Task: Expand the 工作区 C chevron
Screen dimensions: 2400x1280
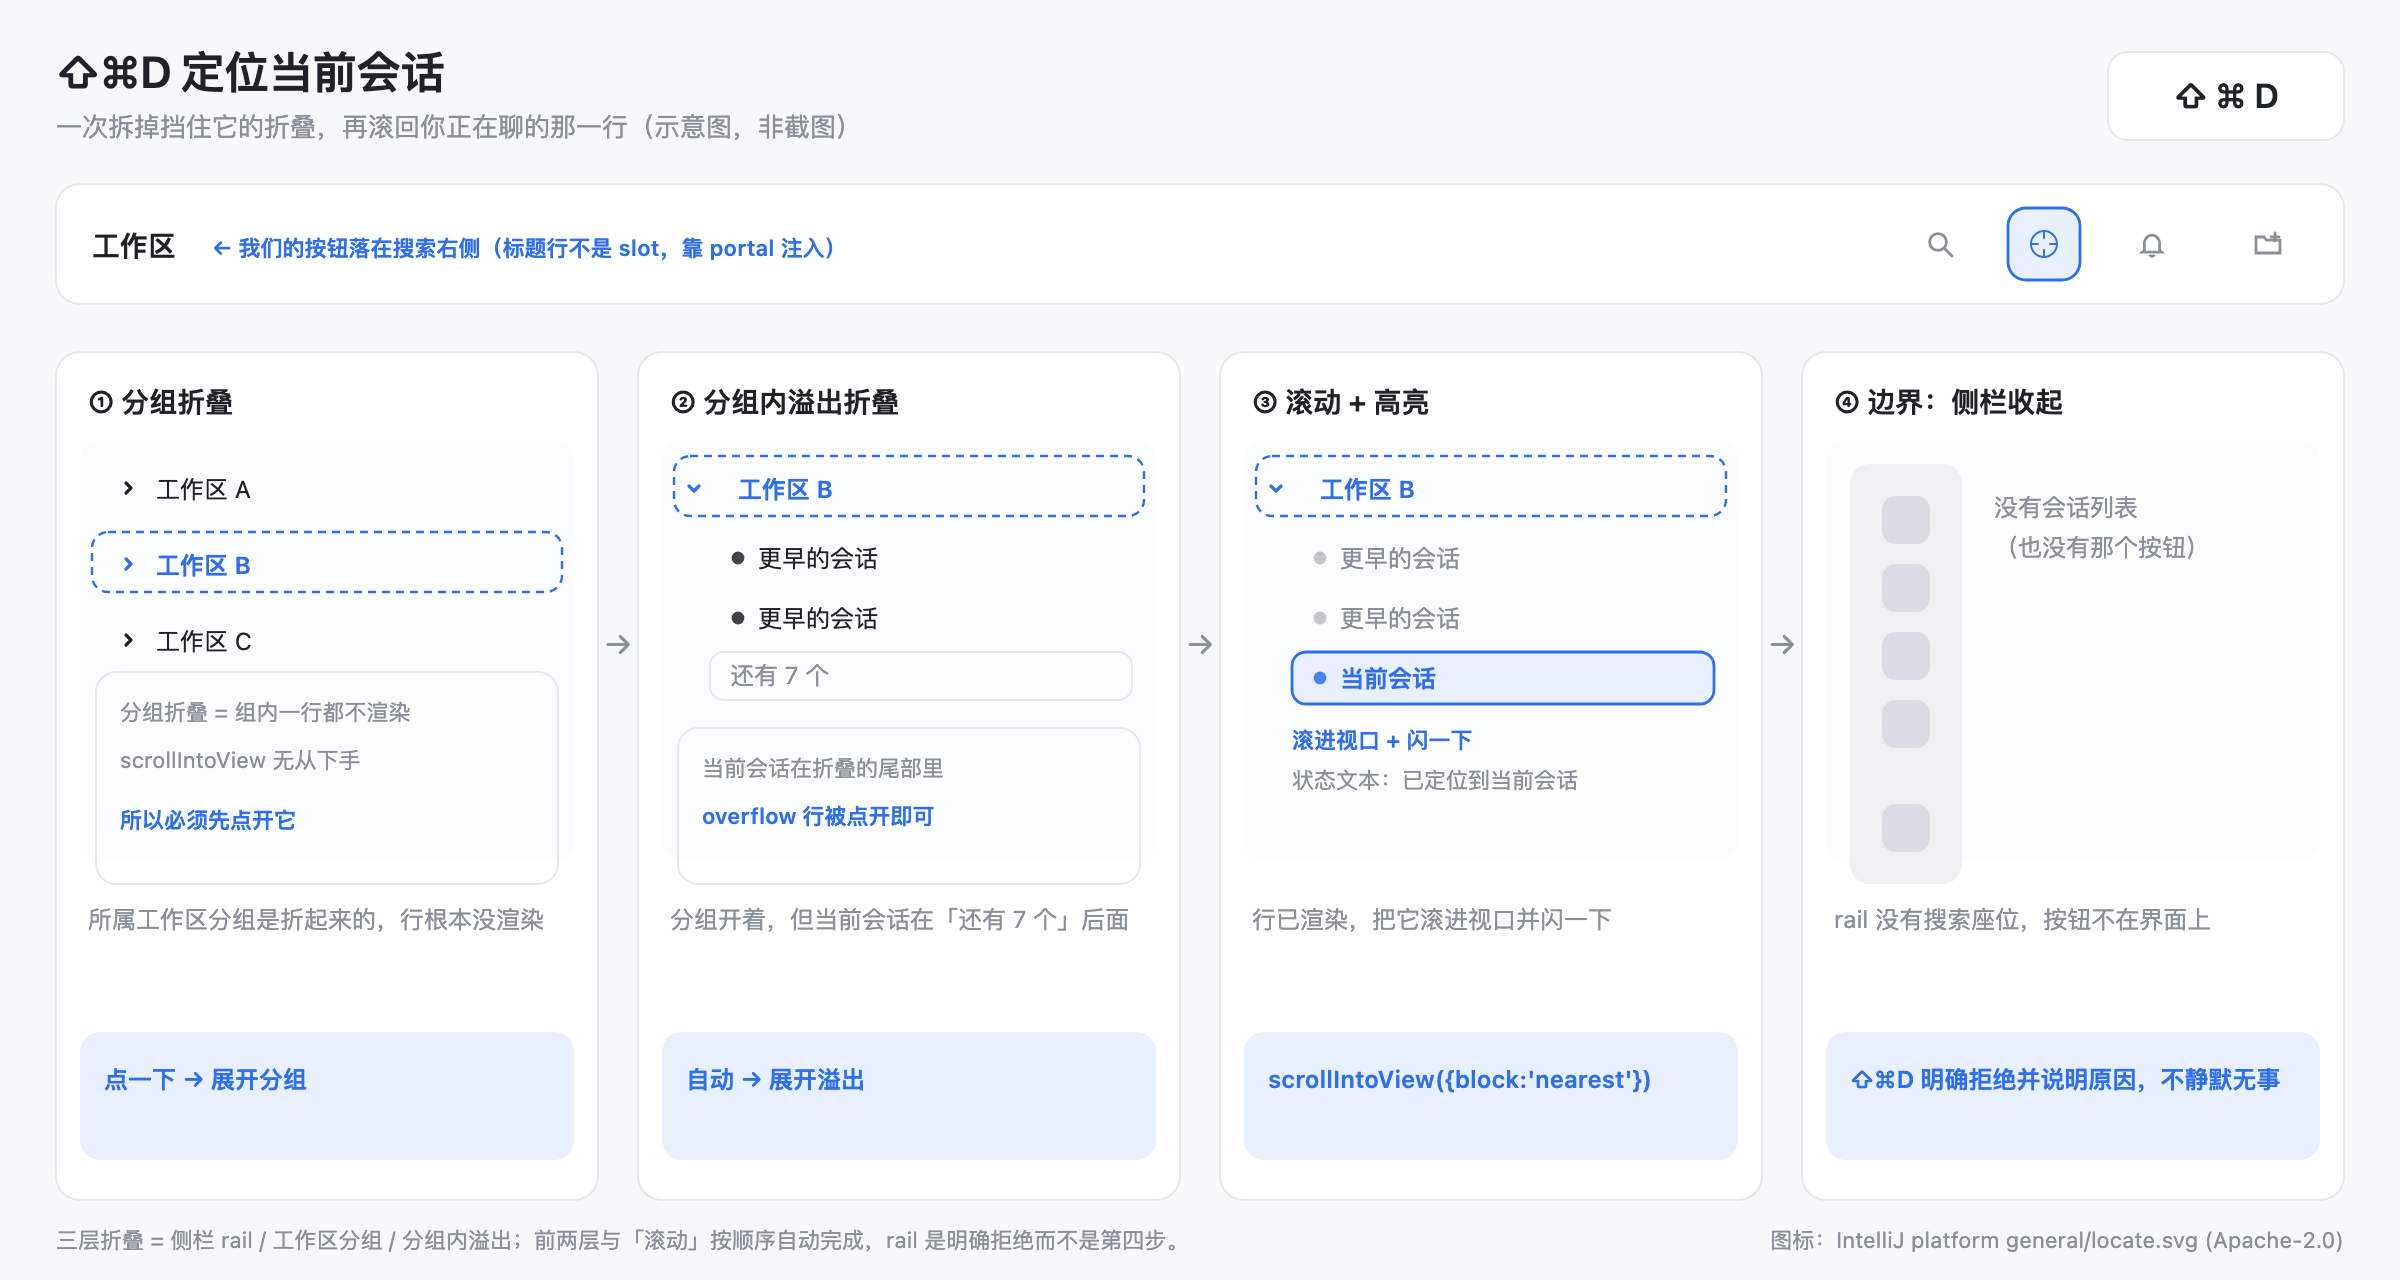Action: click(128, 641)
